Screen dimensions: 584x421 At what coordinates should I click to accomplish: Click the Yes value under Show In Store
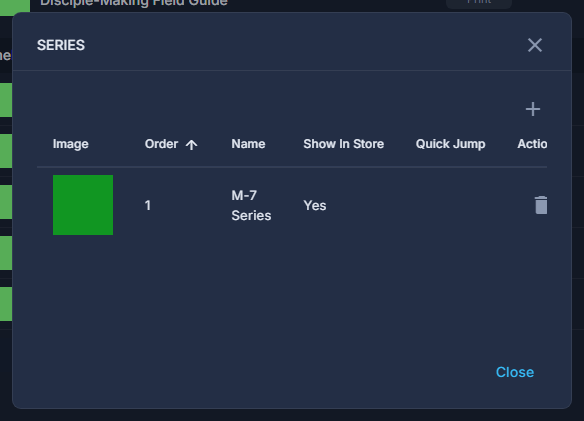tap(315, 205)
